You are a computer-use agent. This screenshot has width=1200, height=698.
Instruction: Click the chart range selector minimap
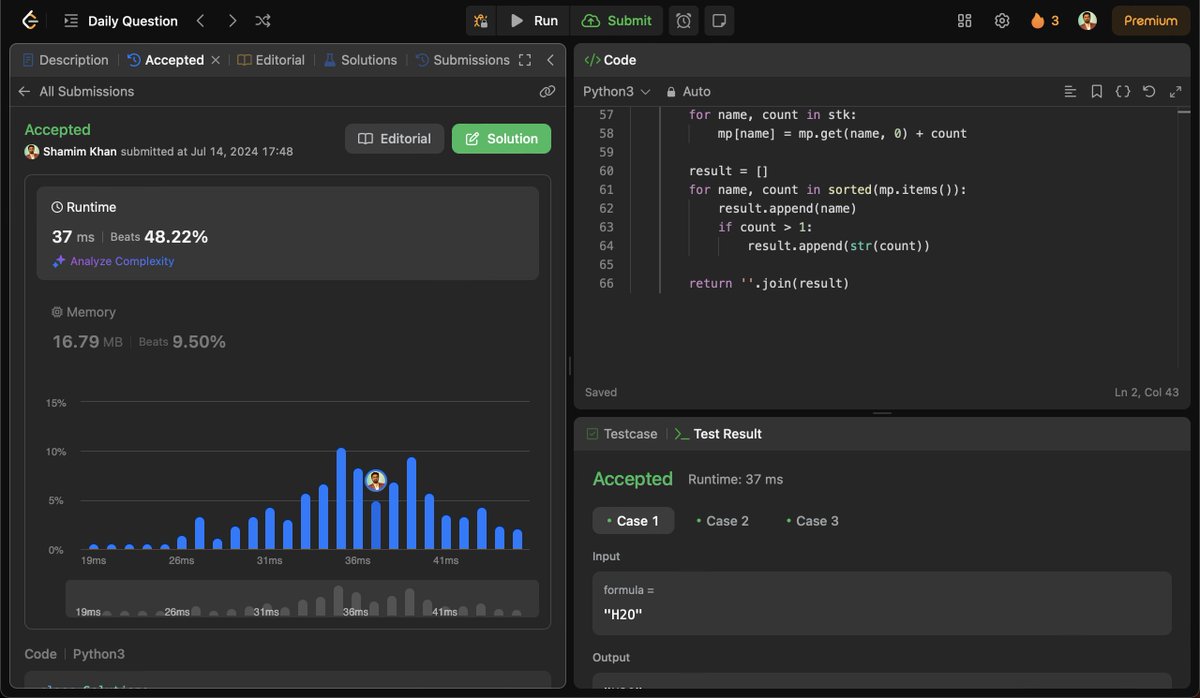[302, 598]
